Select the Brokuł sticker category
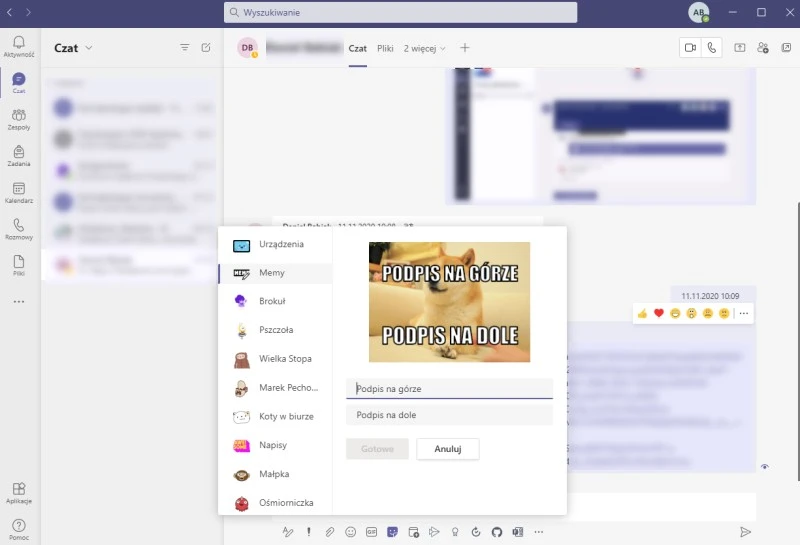The height and width of the screenshot is (545, 800). [272, 301]
